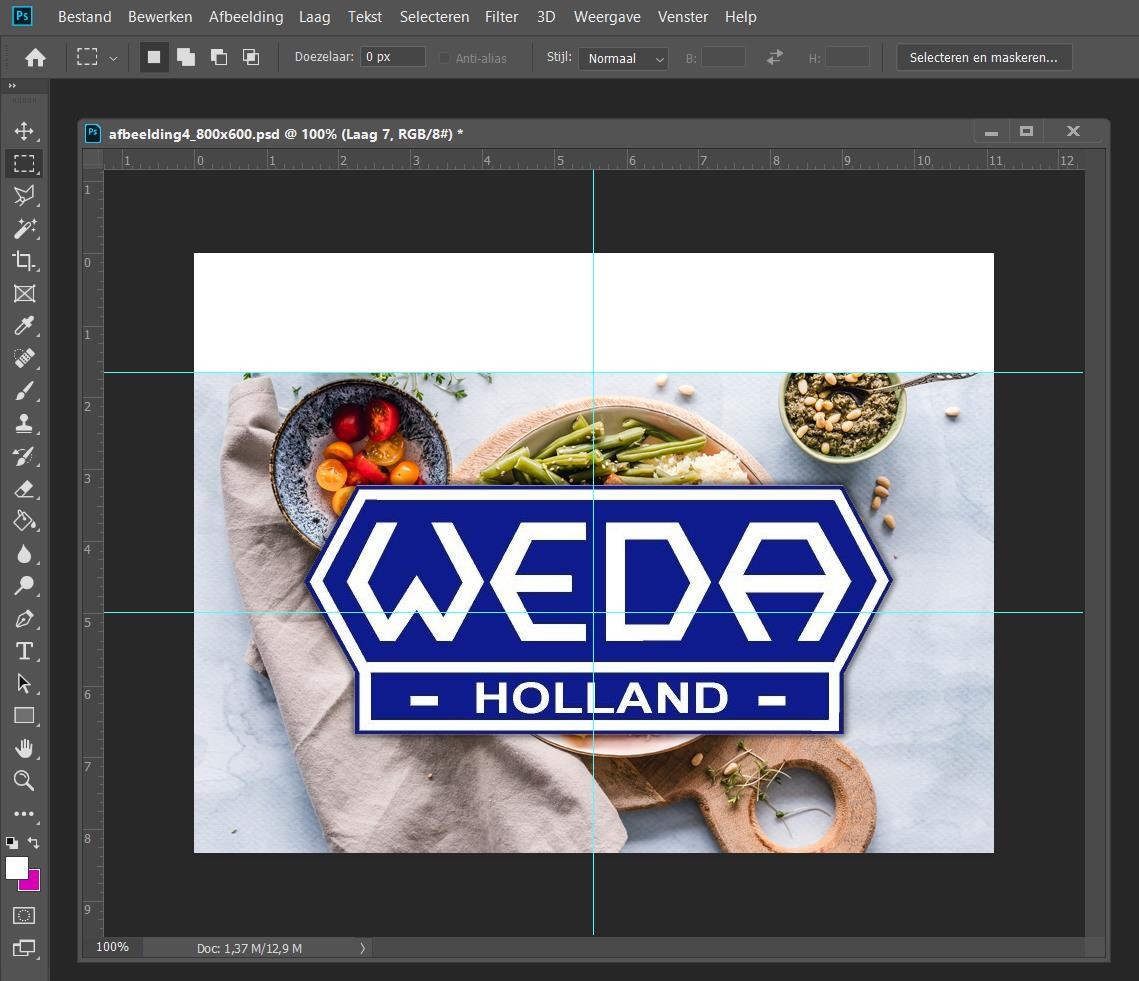Activate the Pen tool
The image size is (1139, 981).
pos(24,618)
